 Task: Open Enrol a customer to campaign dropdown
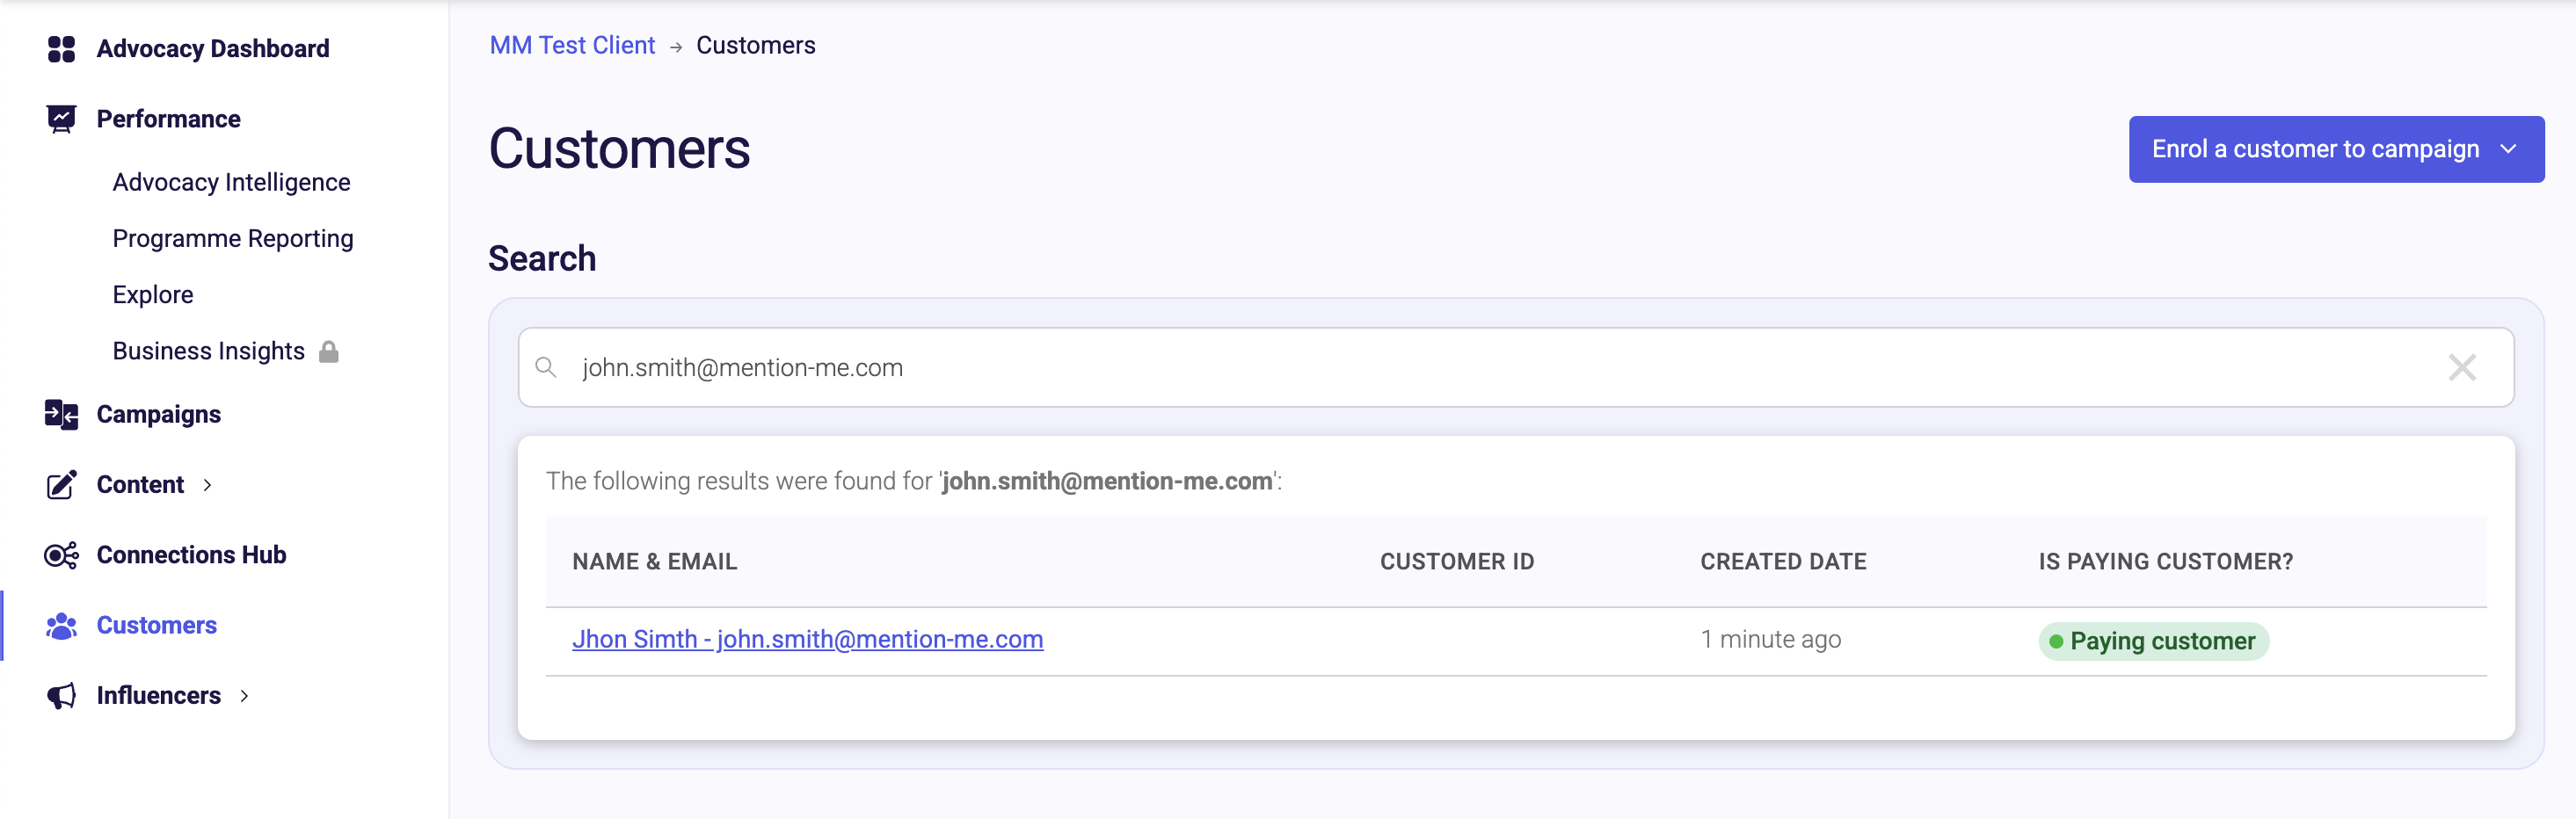2336,149
